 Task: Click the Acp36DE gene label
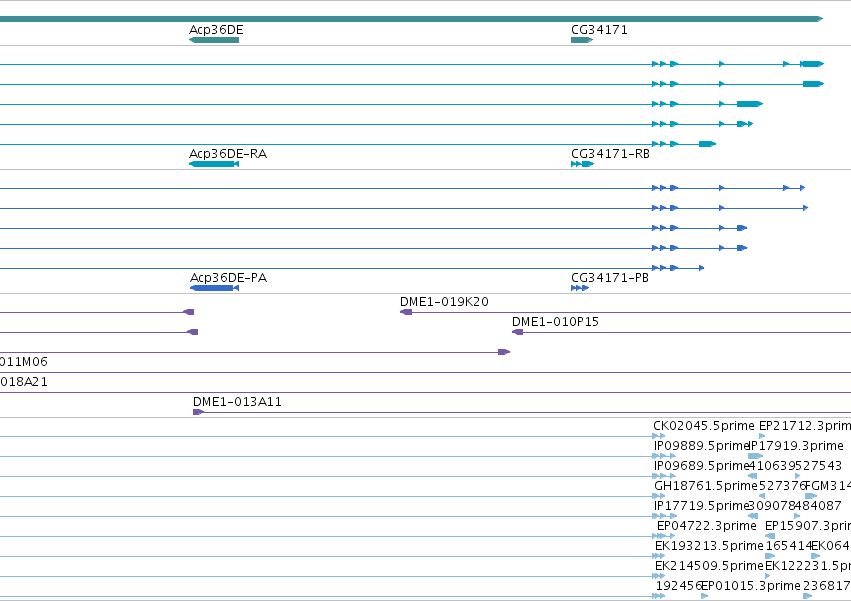[x=216, y=30]
